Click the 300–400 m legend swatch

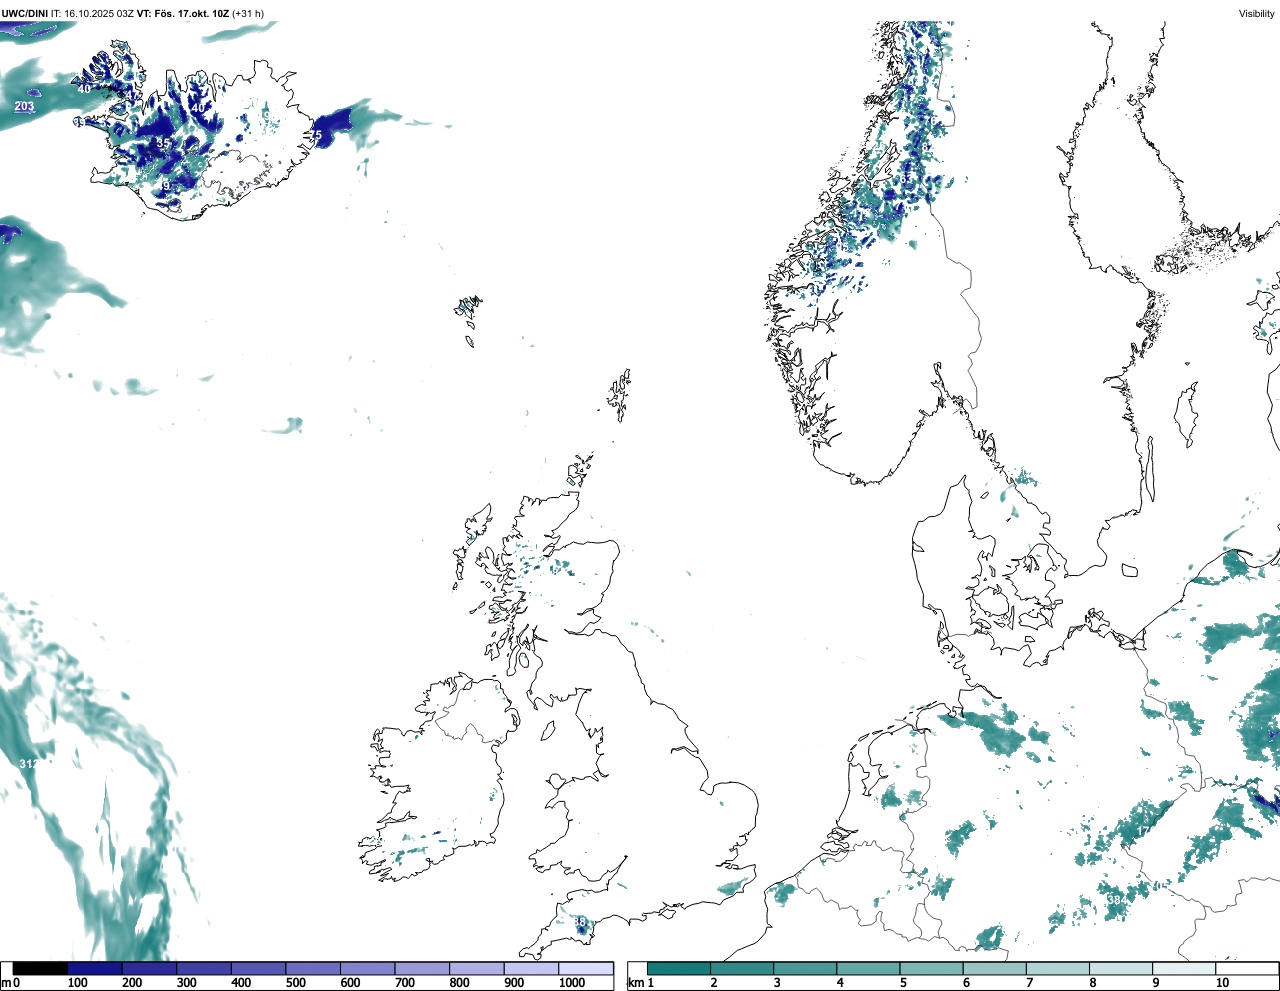204,968
